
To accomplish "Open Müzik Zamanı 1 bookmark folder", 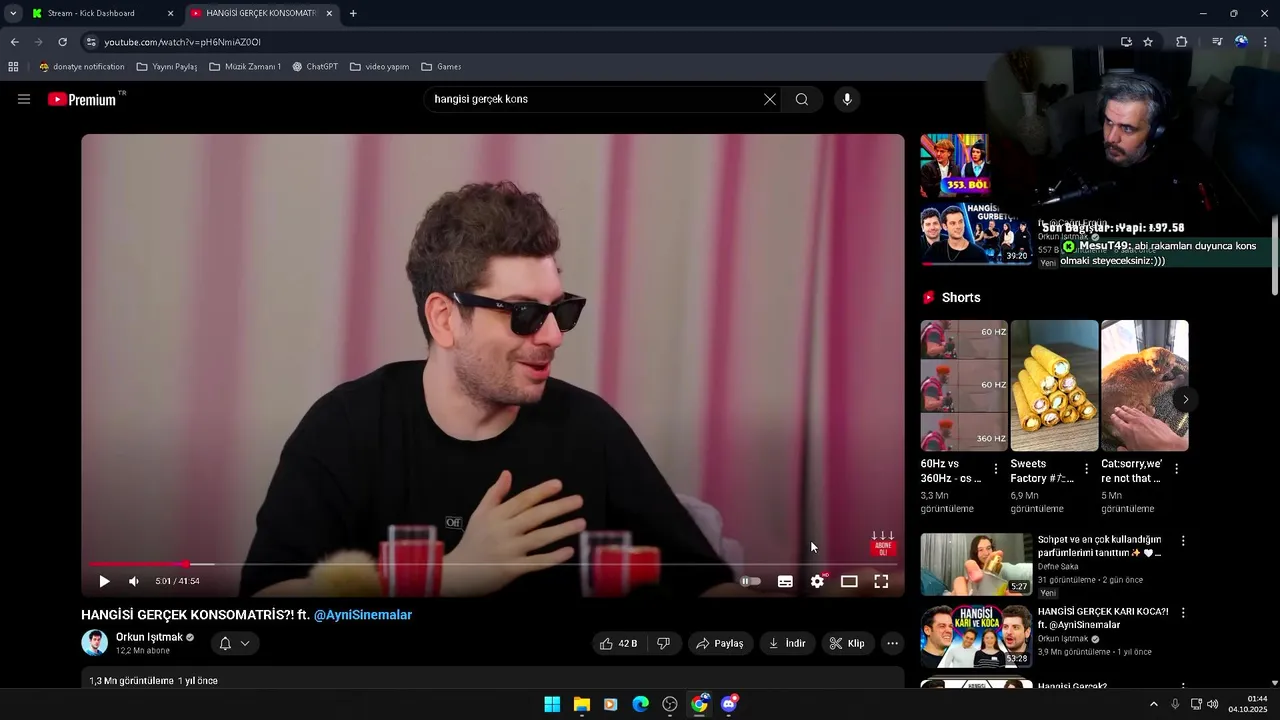I will [246, 67].
